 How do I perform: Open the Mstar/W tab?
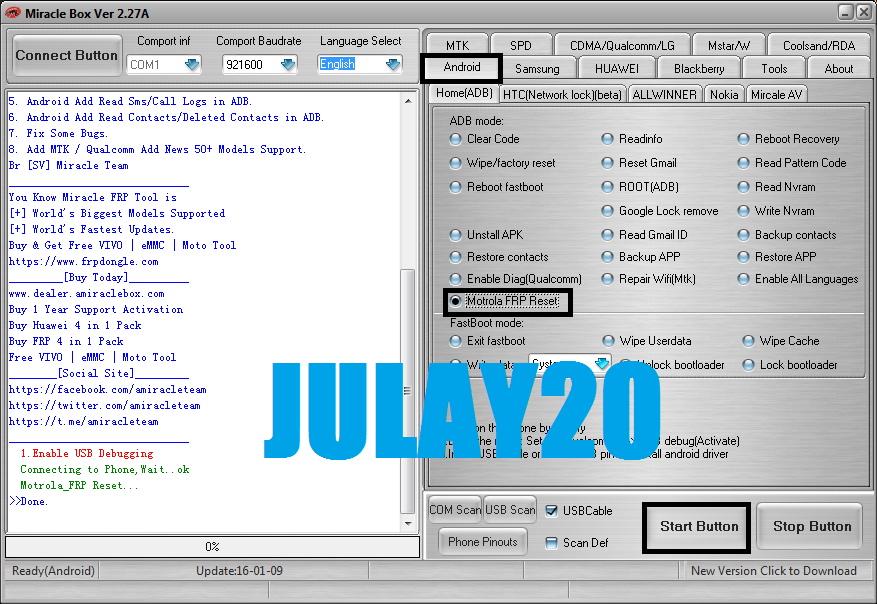pyautogui.click(x=729, y=45)
